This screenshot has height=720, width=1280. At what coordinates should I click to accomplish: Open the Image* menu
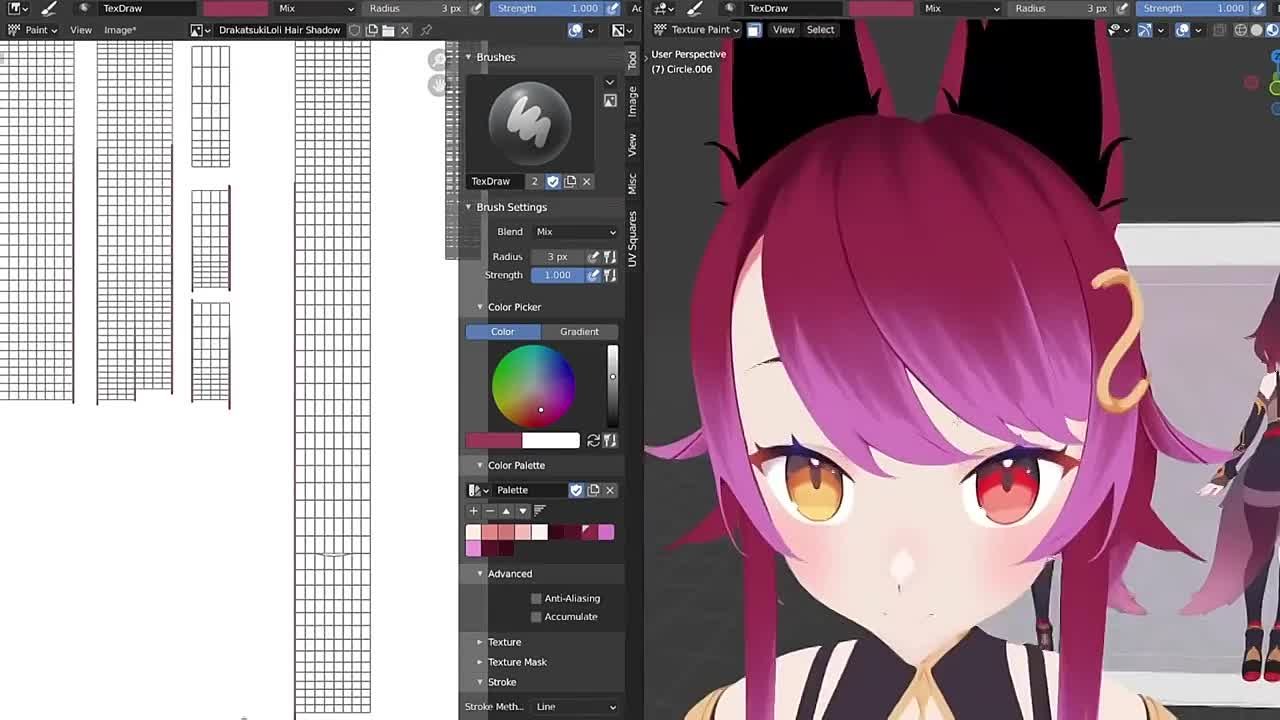pos(120,30)
